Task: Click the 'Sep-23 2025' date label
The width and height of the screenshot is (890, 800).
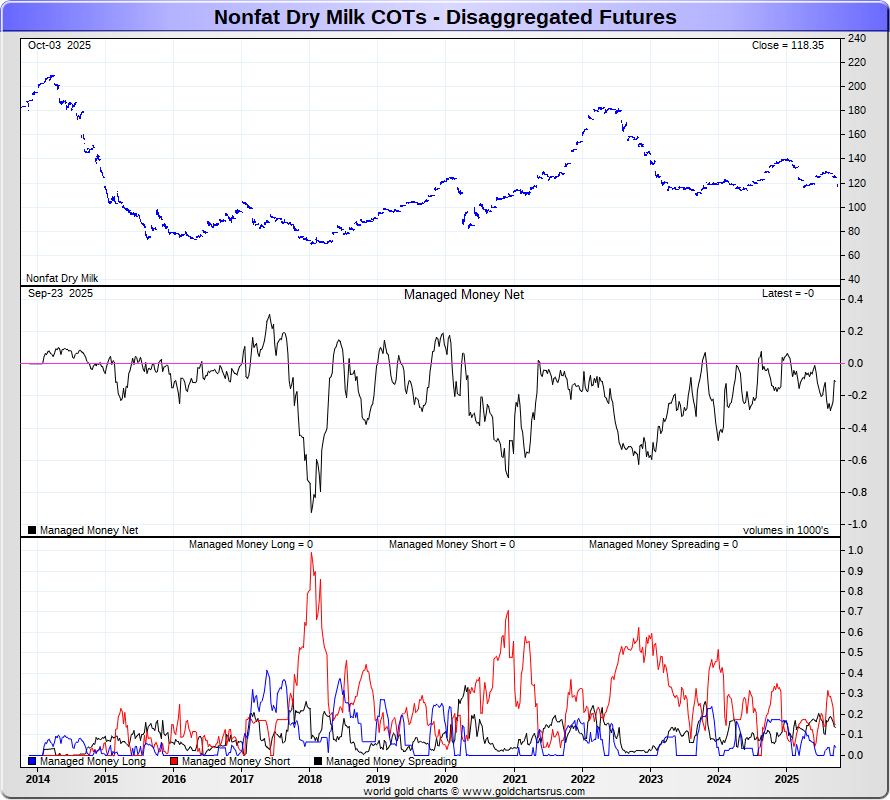Action: 60,294
